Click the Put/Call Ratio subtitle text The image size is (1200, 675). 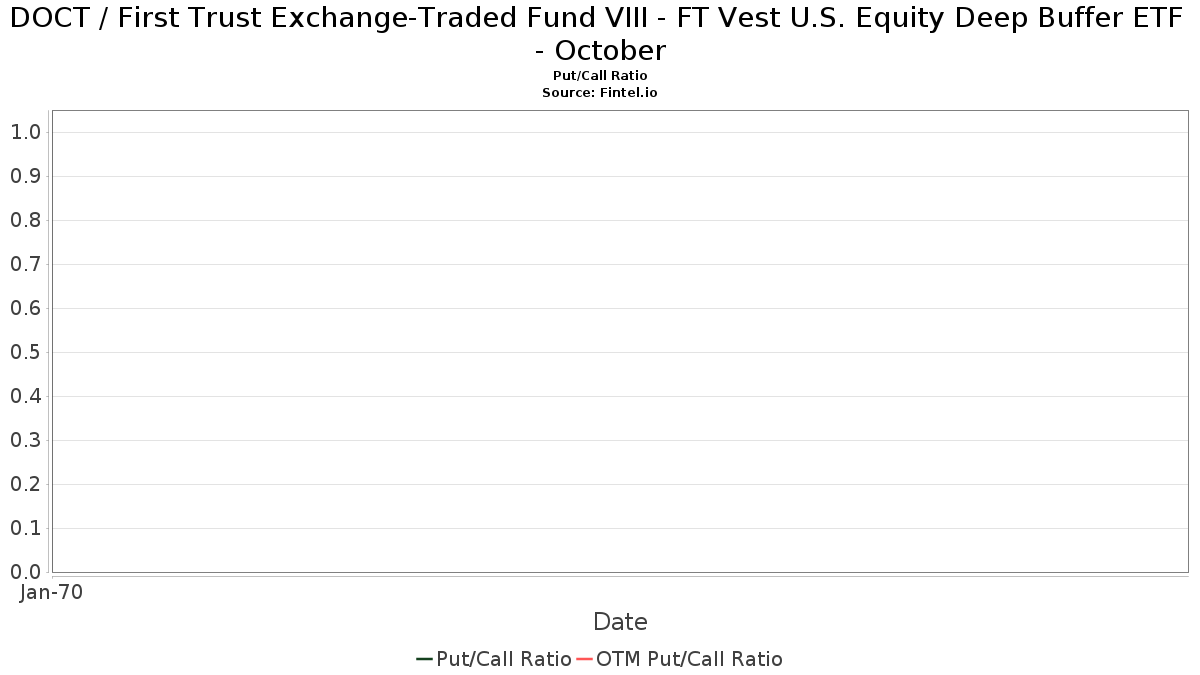(x=600, y=76)
